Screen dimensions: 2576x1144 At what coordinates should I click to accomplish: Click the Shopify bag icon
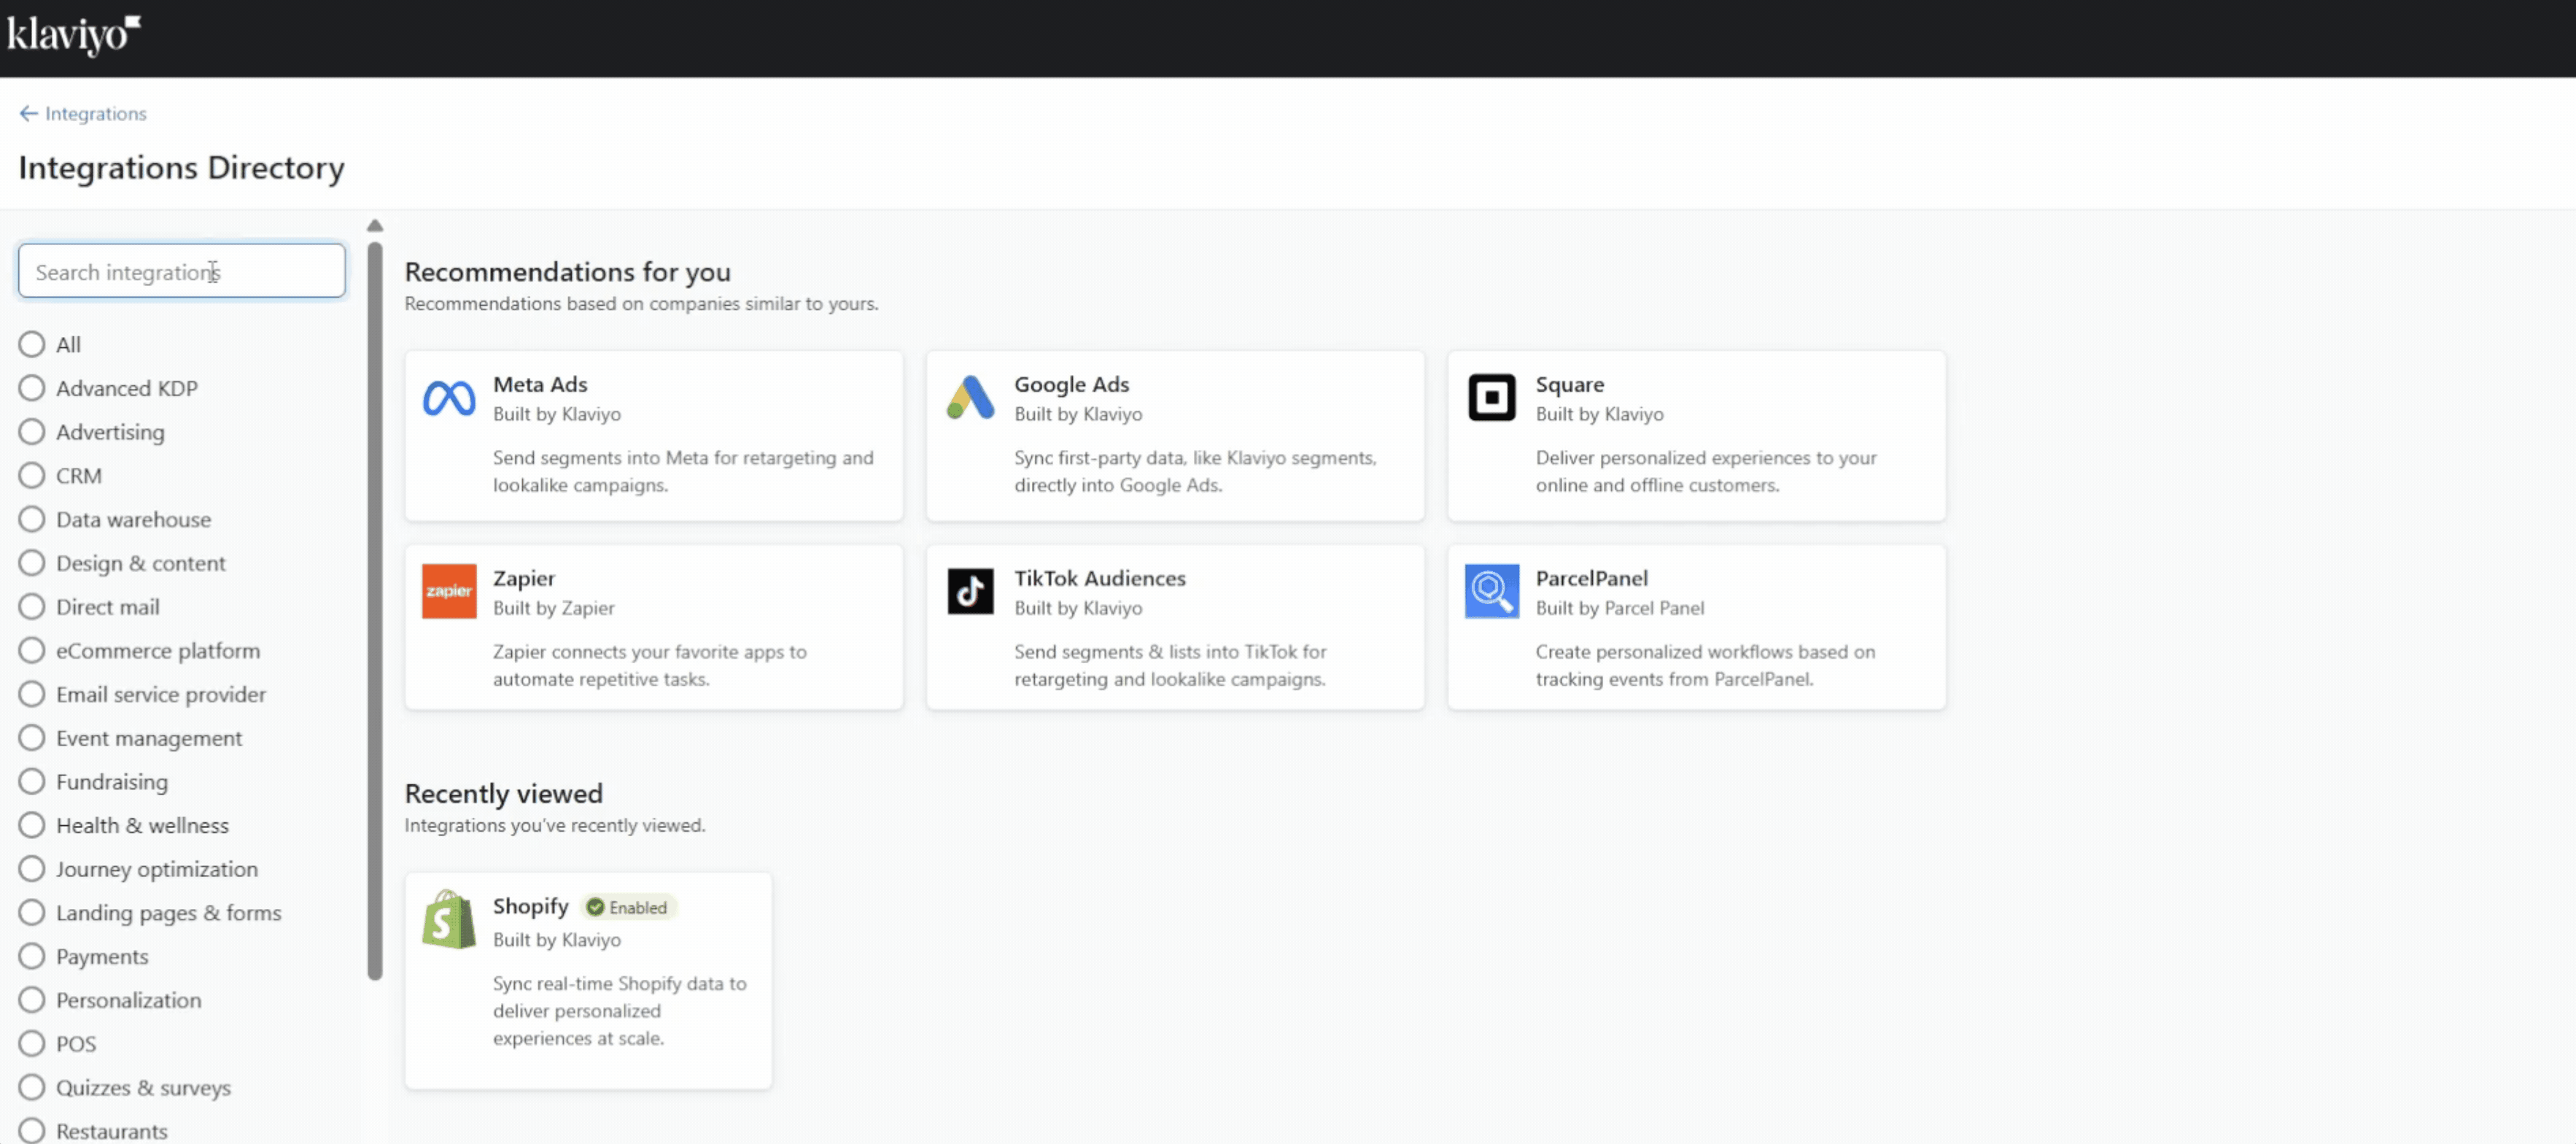click(449, 919)
